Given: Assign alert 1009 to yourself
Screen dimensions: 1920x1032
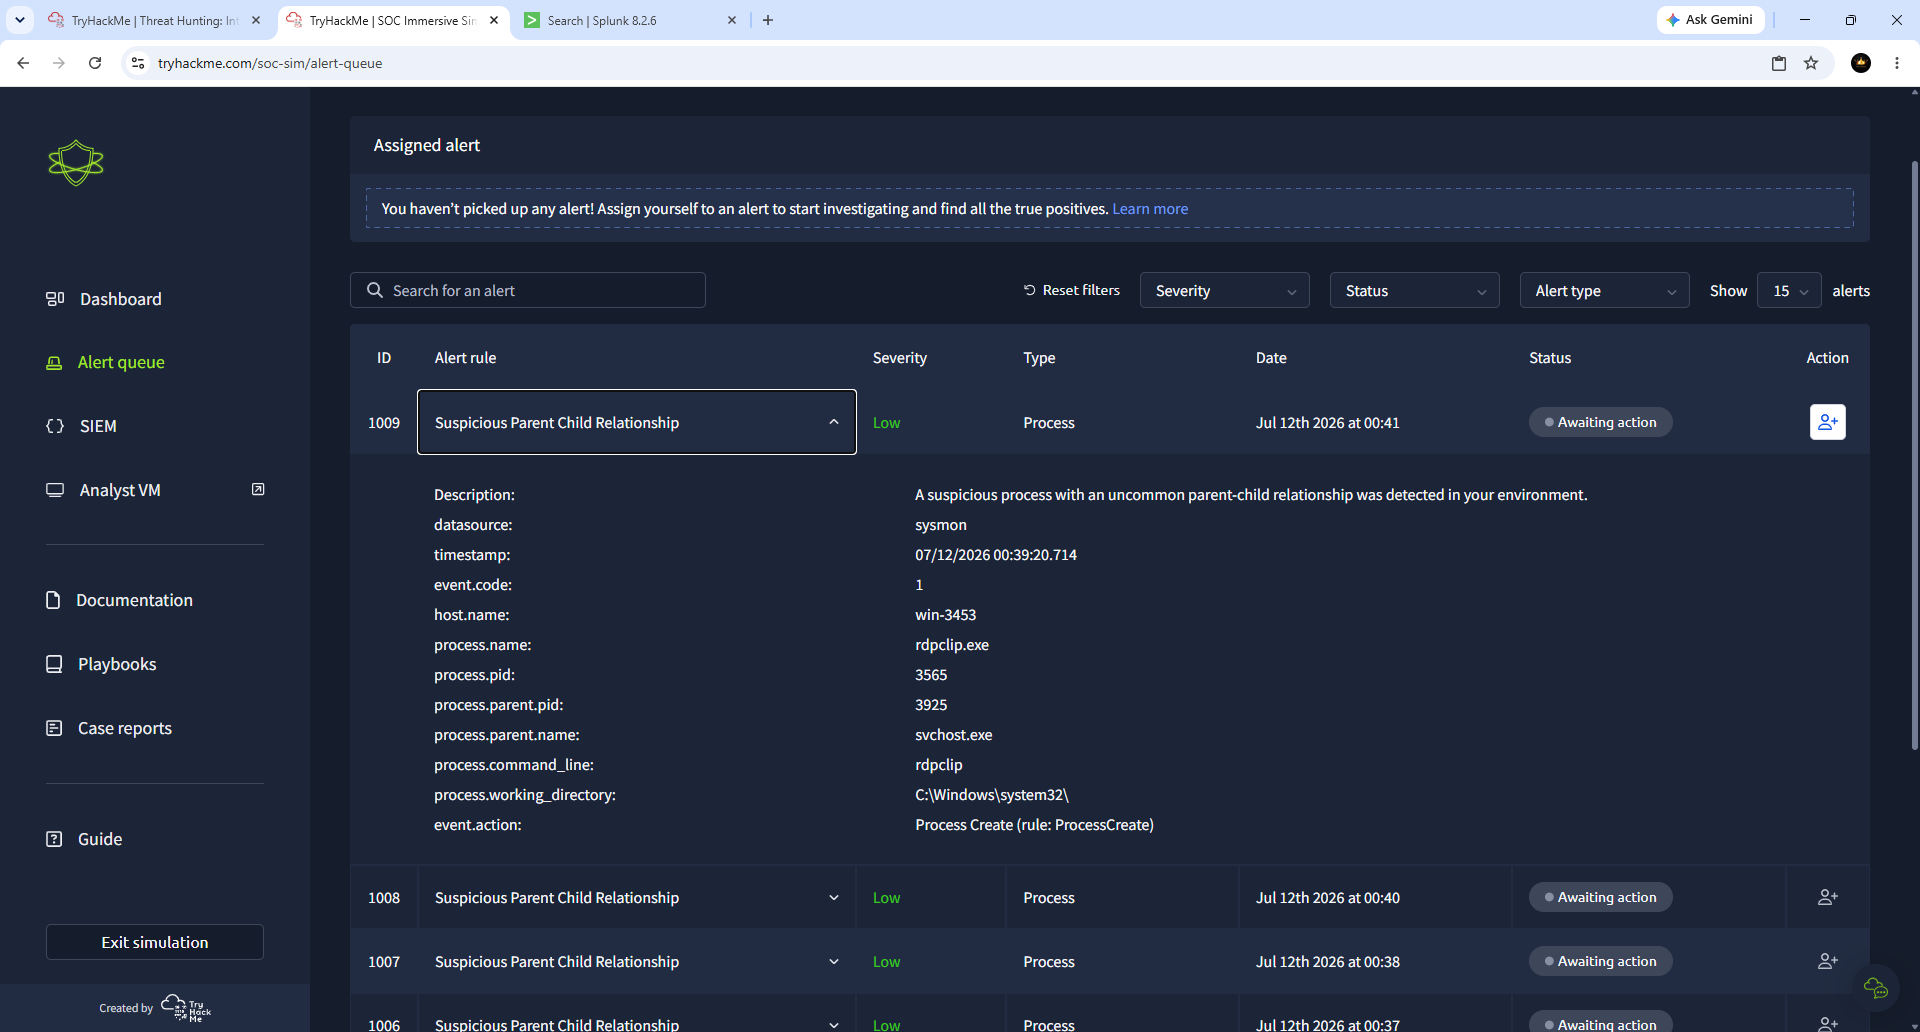Looking at the screenshot, I should tap(1827, 422).
